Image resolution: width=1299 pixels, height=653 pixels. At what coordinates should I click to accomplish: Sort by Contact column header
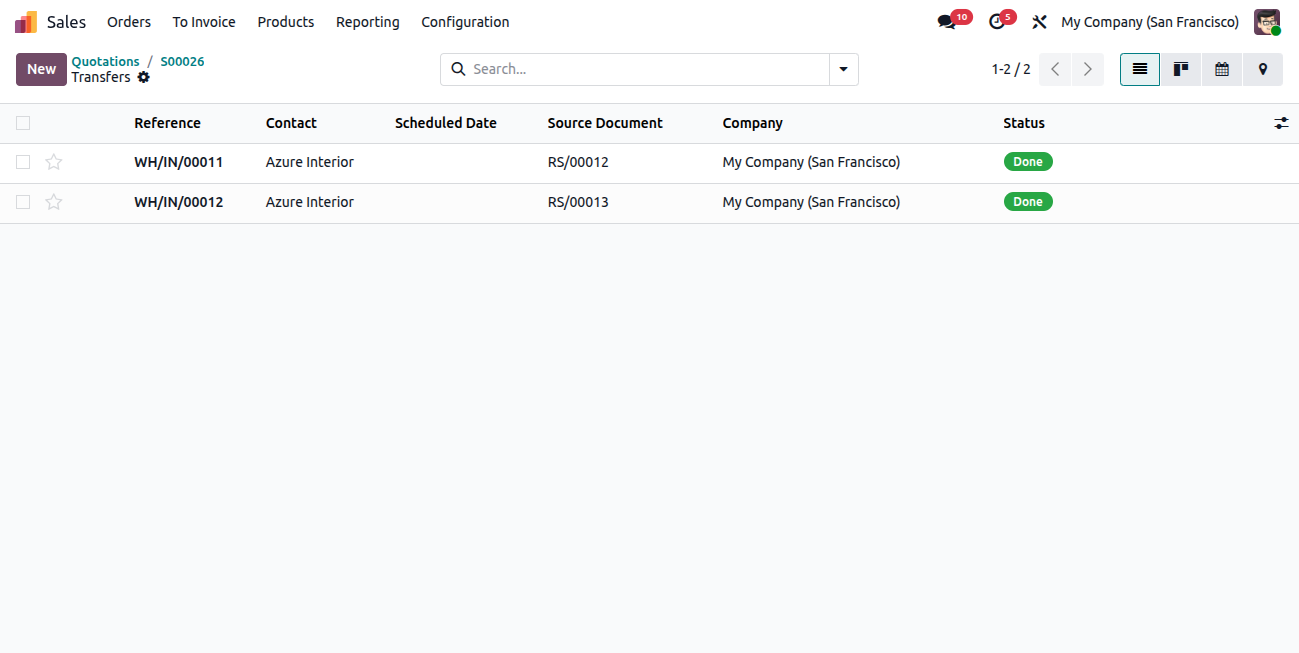(x=291, y=123)
